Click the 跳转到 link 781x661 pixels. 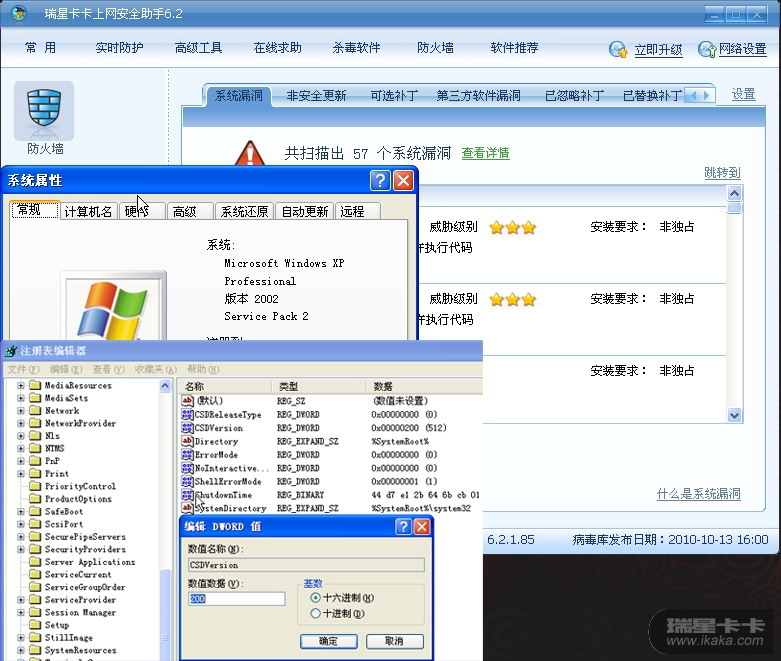(x=722, y=173)
